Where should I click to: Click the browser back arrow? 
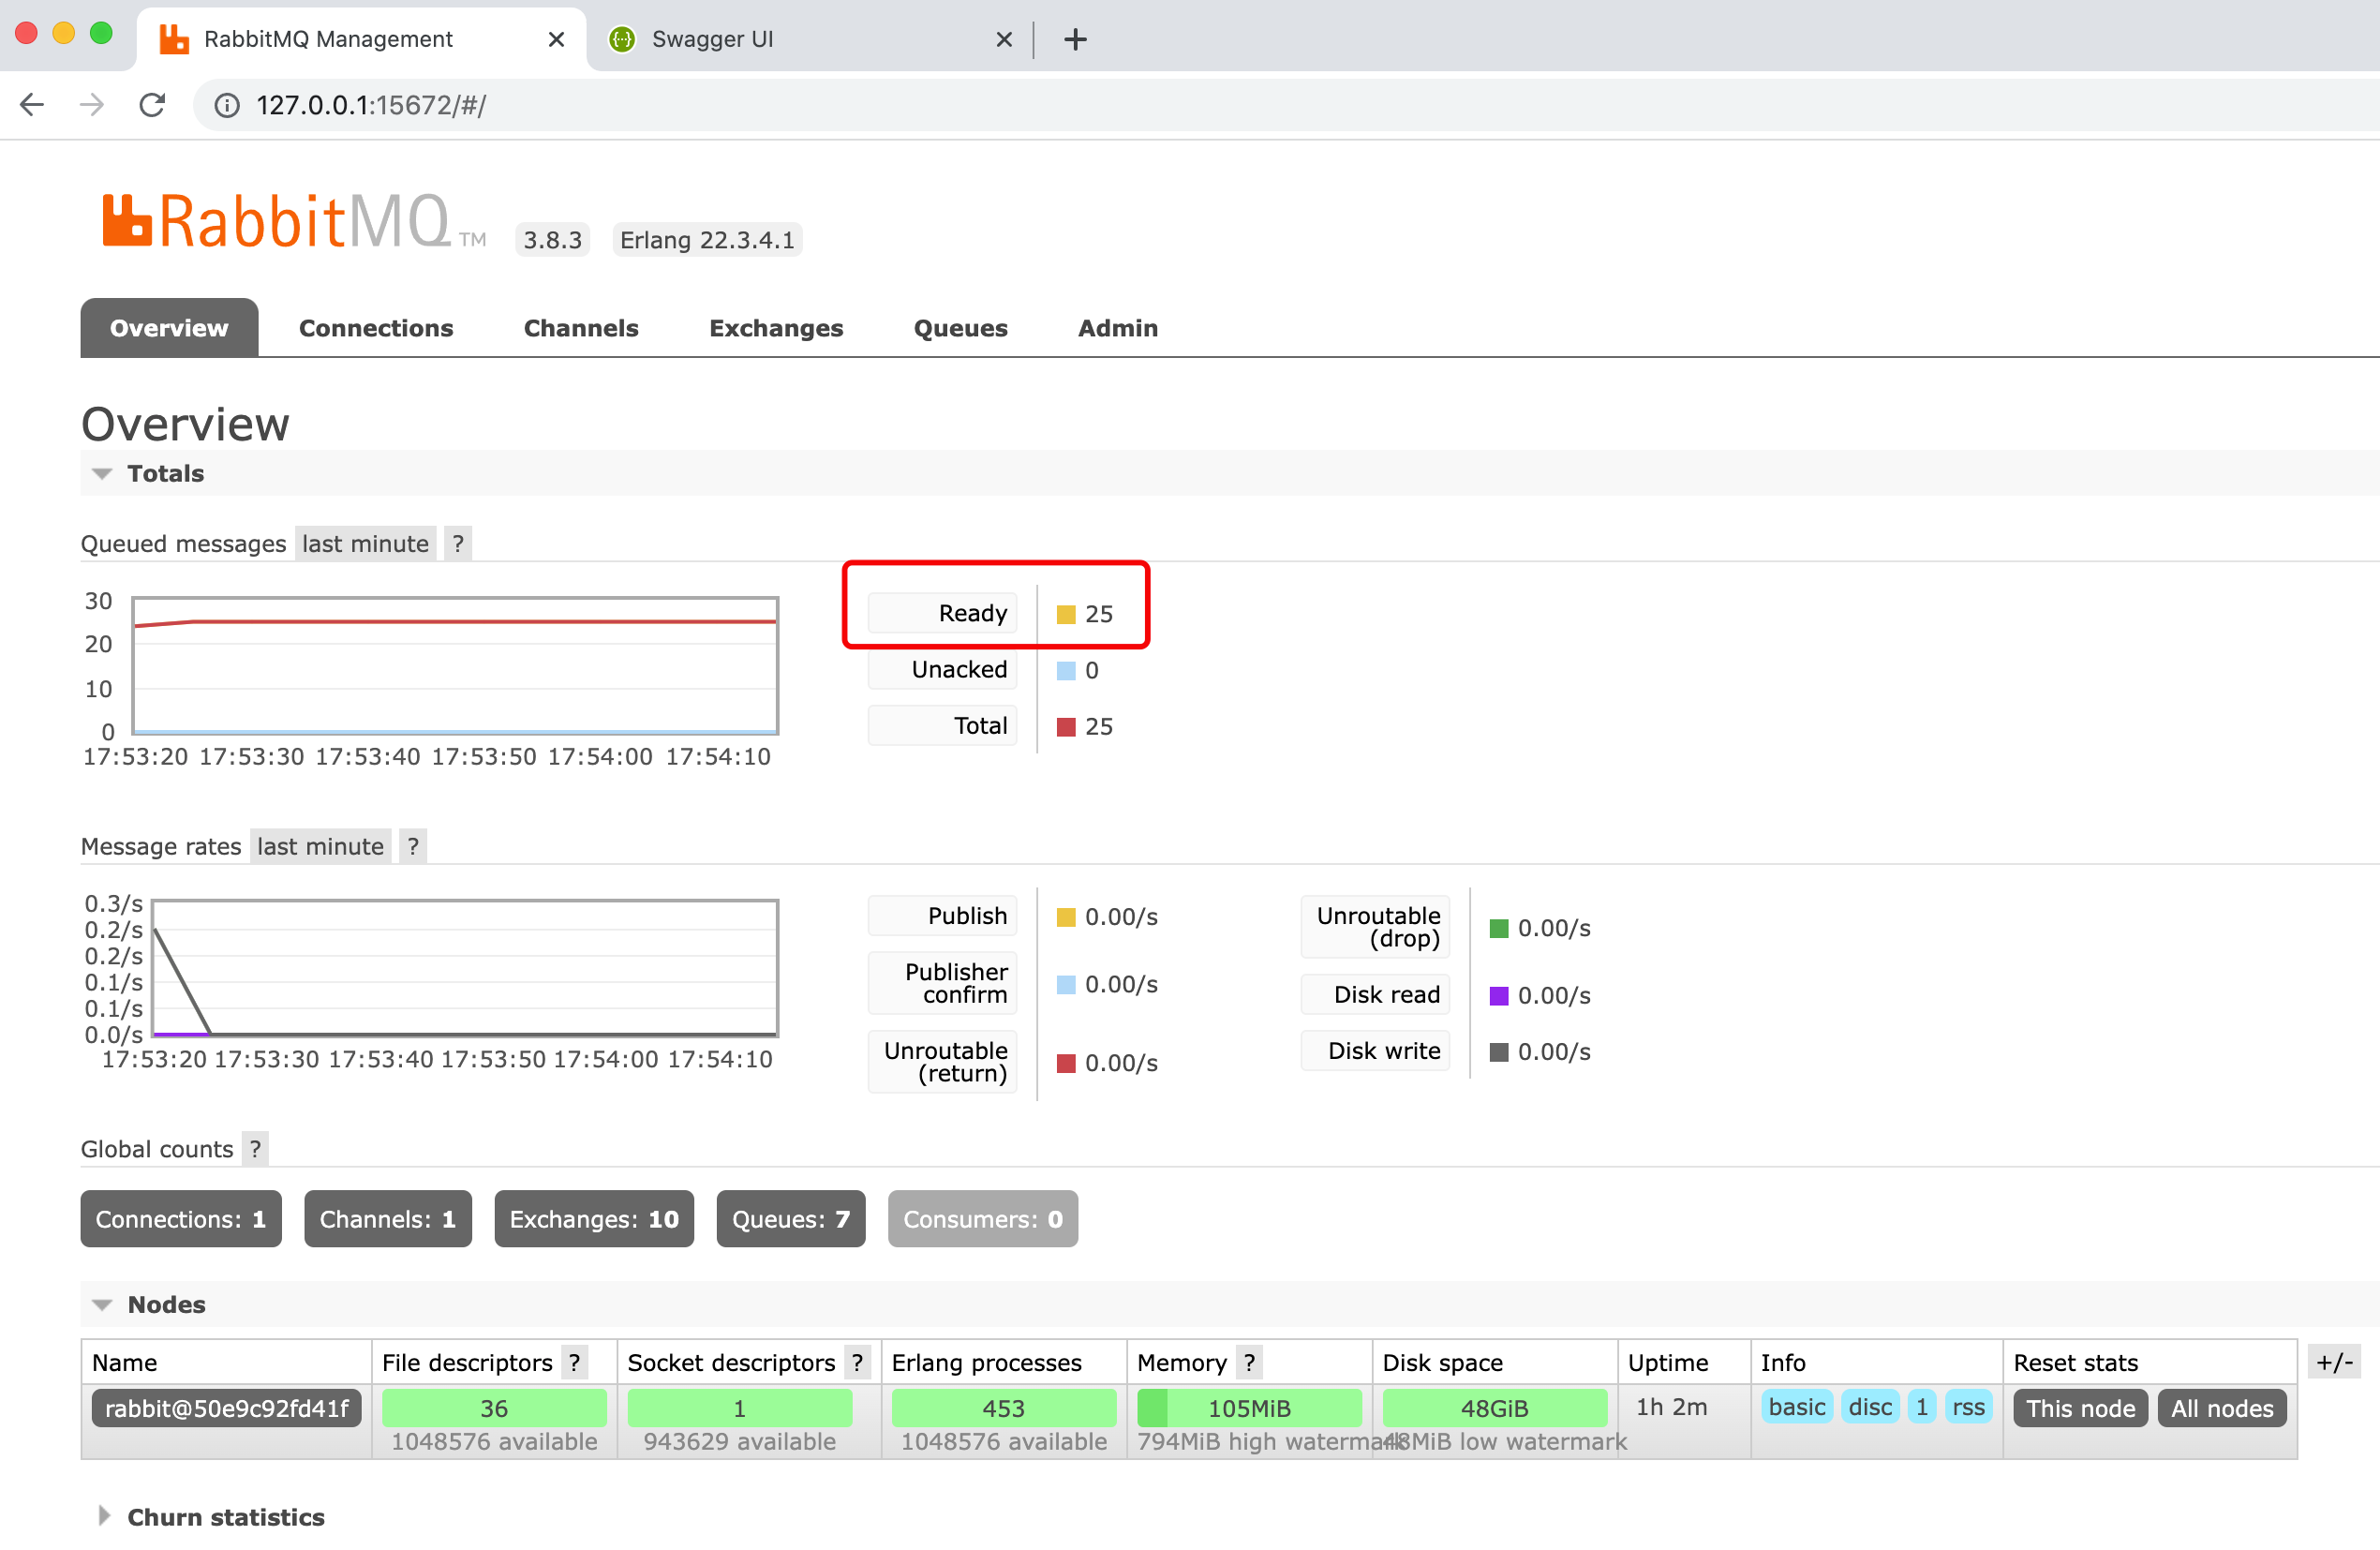point(32,105)
